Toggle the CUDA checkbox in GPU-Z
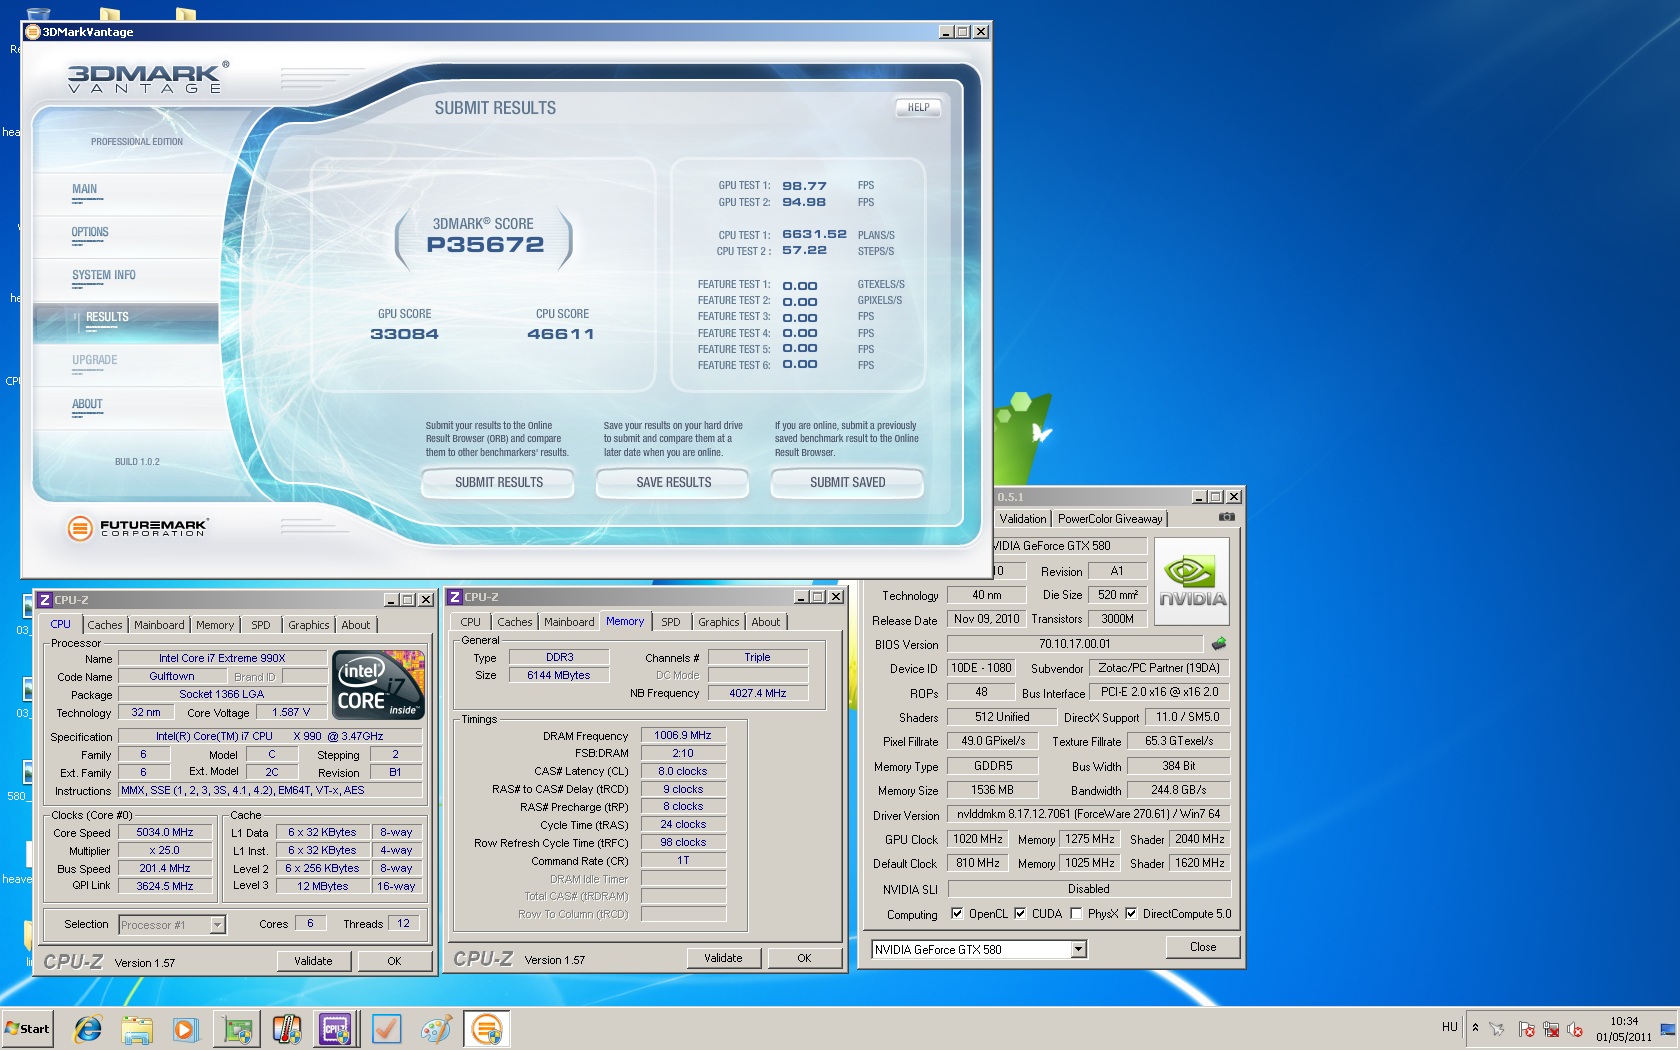The height and width of the screenshot is (1050, 1680). [x=1020, y=913]
